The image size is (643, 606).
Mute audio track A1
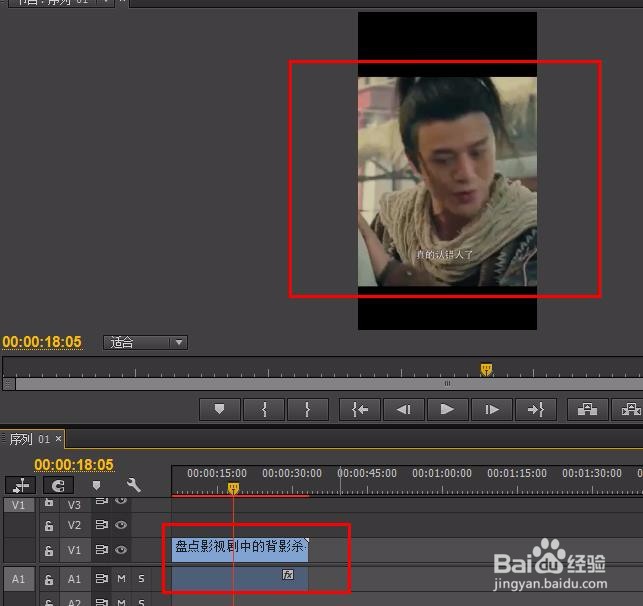(121, 579)
